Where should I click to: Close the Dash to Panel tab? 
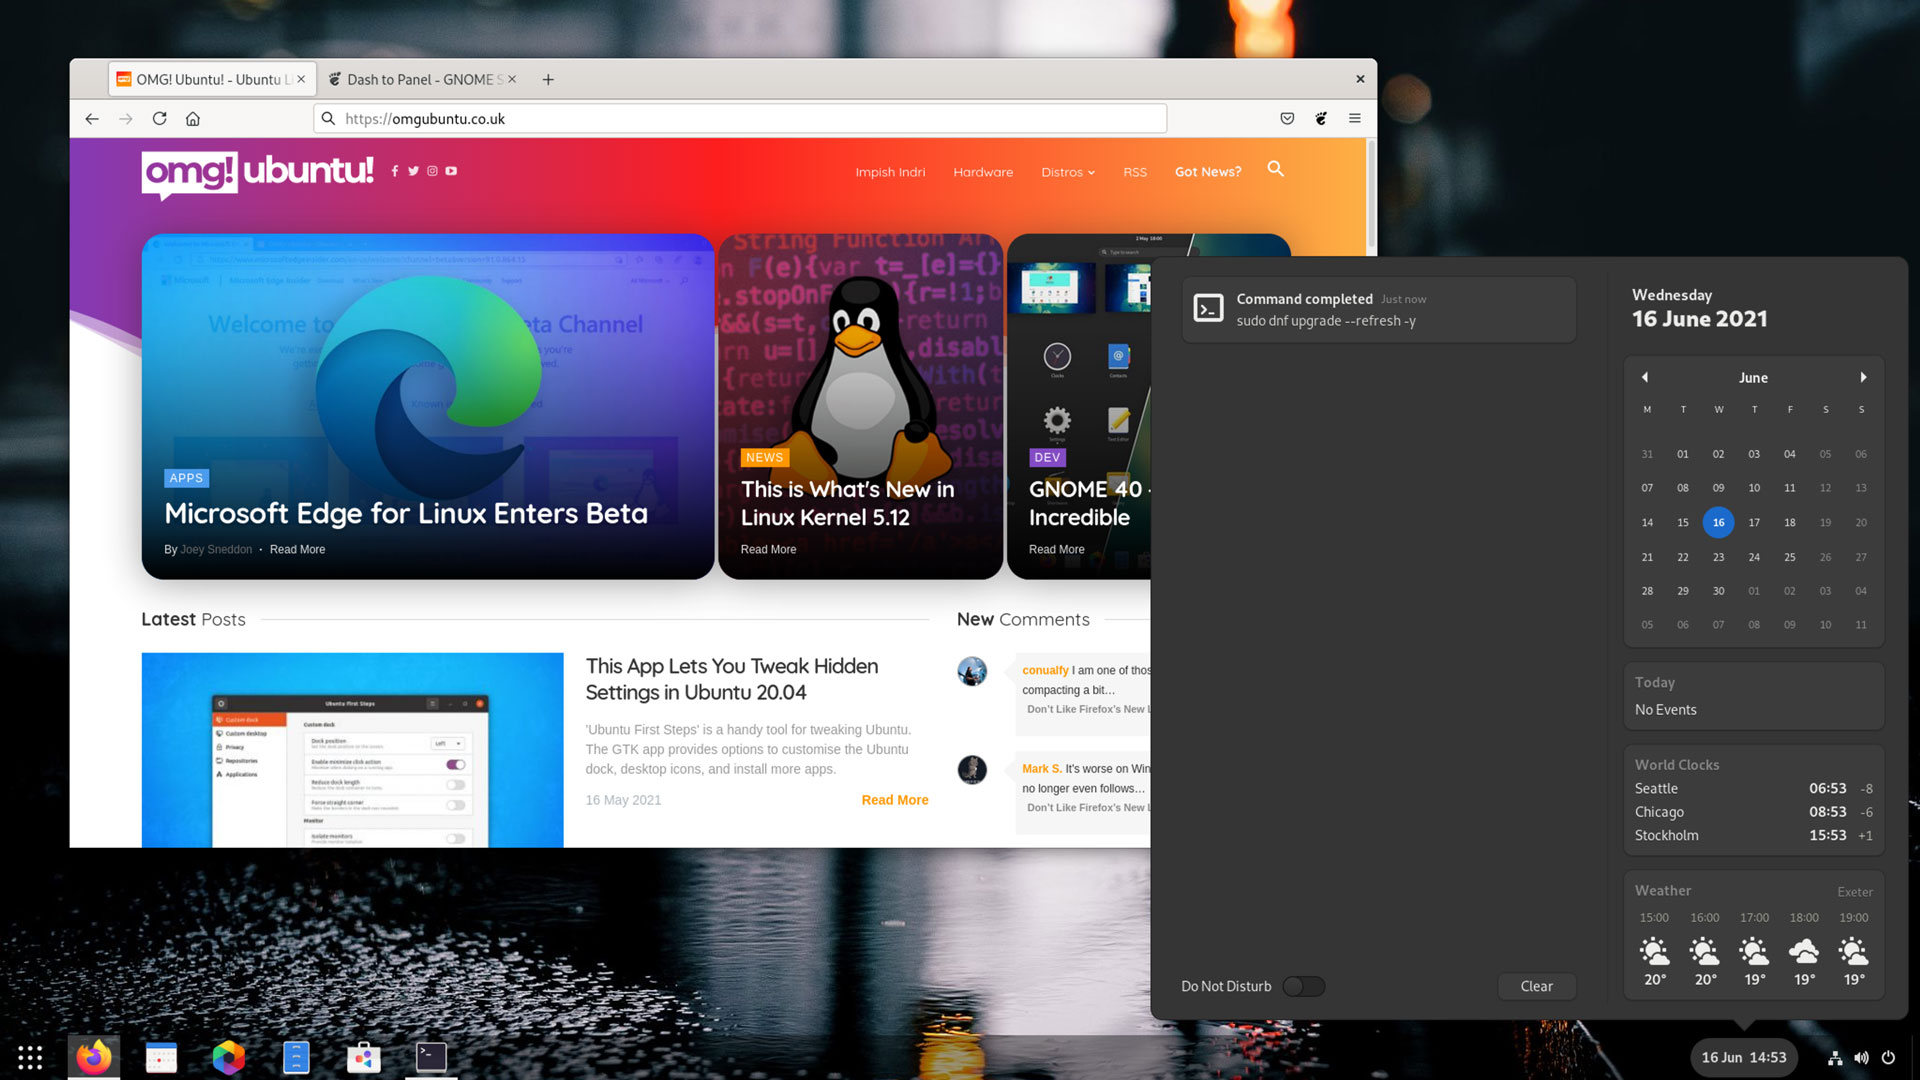(x=512, y=79)
